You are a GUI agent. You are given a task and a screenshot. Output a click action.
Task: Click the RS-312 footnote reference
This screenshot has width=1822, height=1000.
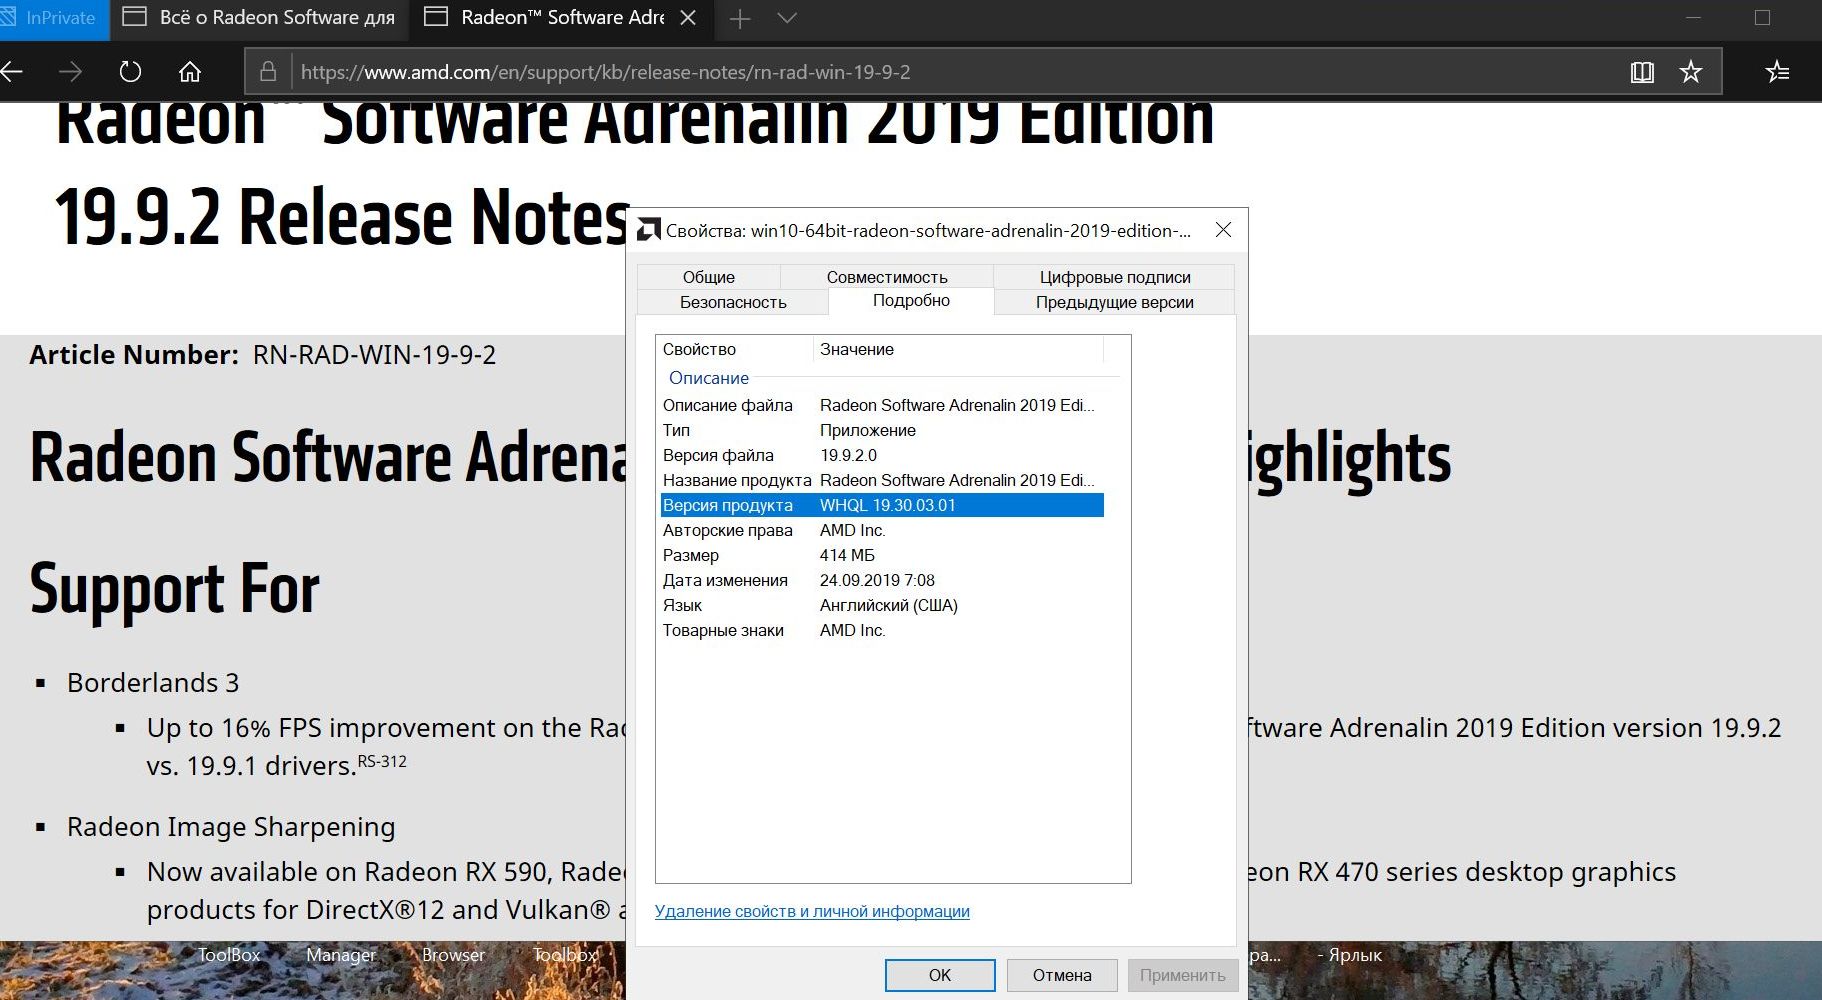pos(382,761)
